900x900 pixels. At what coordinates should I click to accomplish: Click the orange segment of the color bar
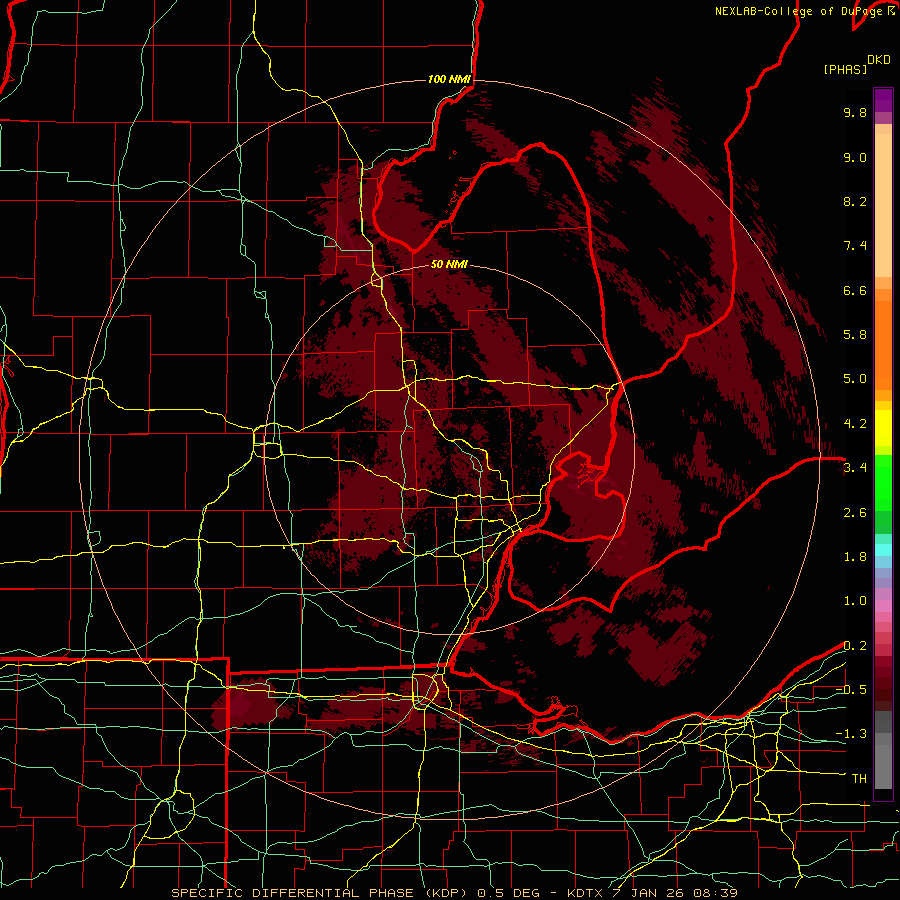(x=883, y=346)
